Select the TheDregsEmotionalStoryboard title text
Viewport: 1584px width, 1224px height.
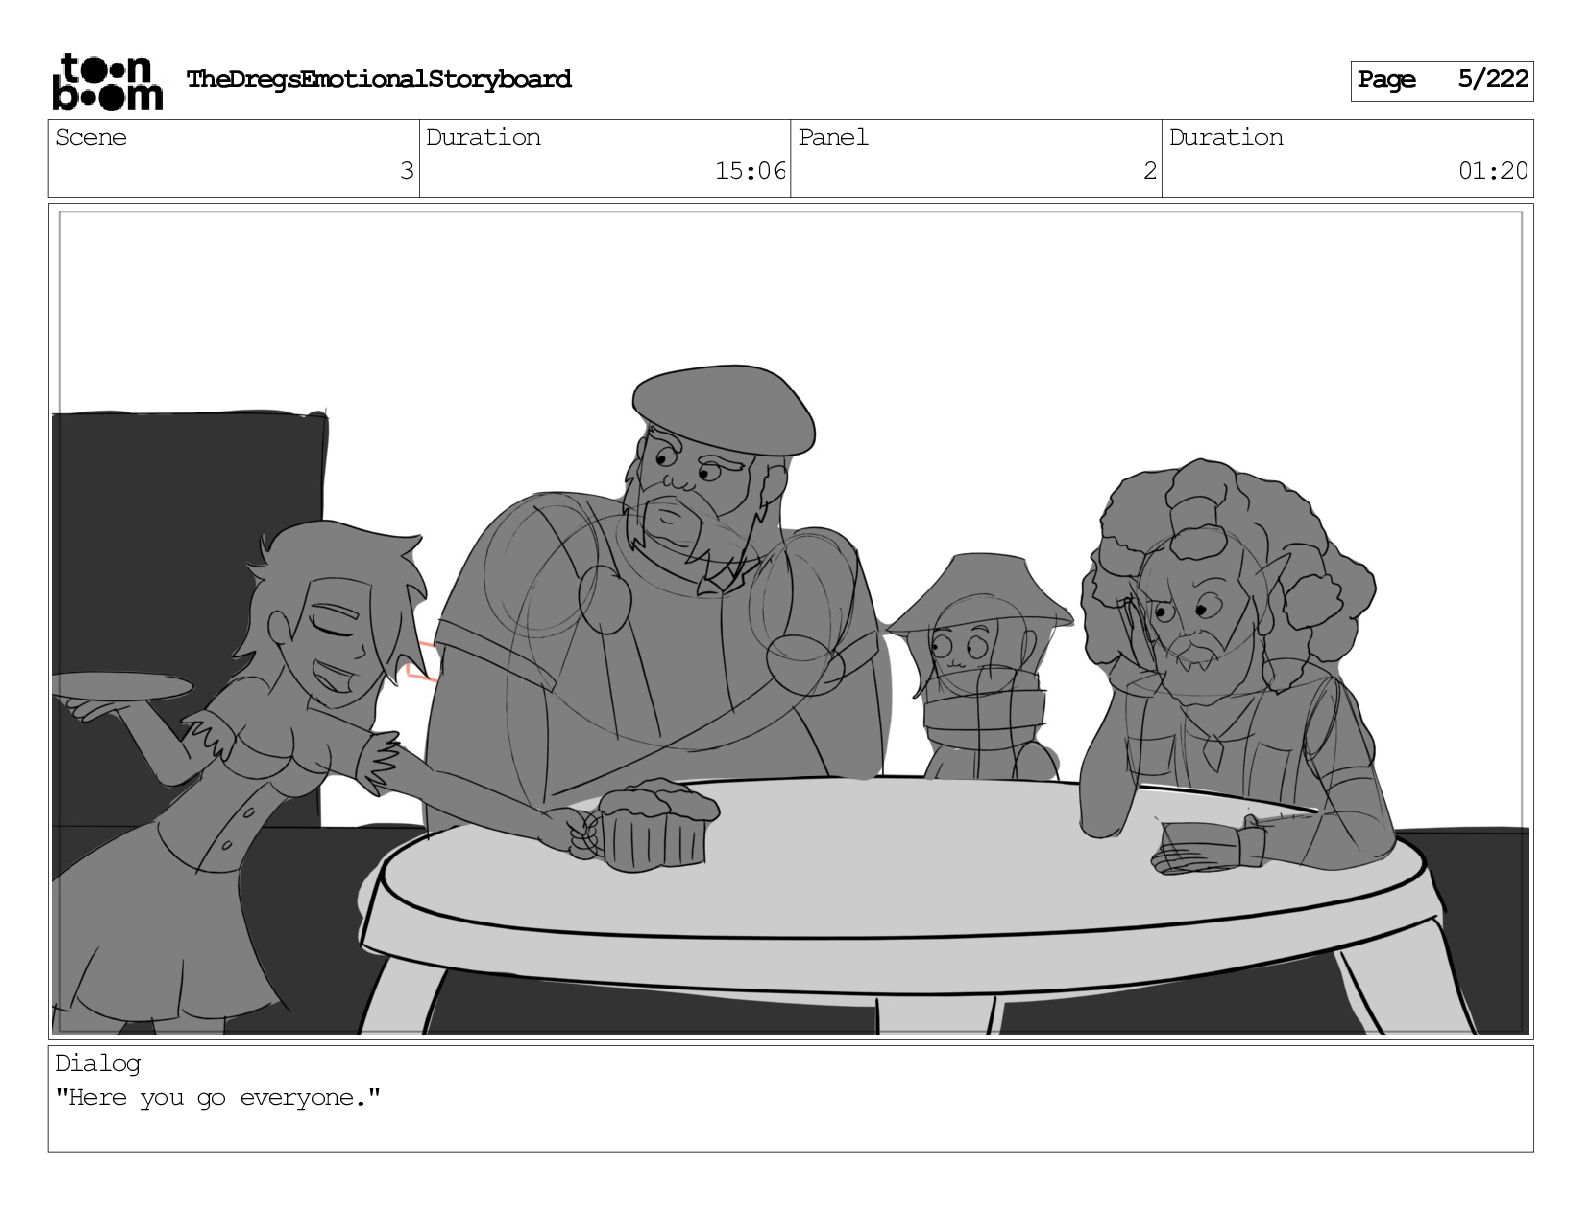(x=379, y=80)
